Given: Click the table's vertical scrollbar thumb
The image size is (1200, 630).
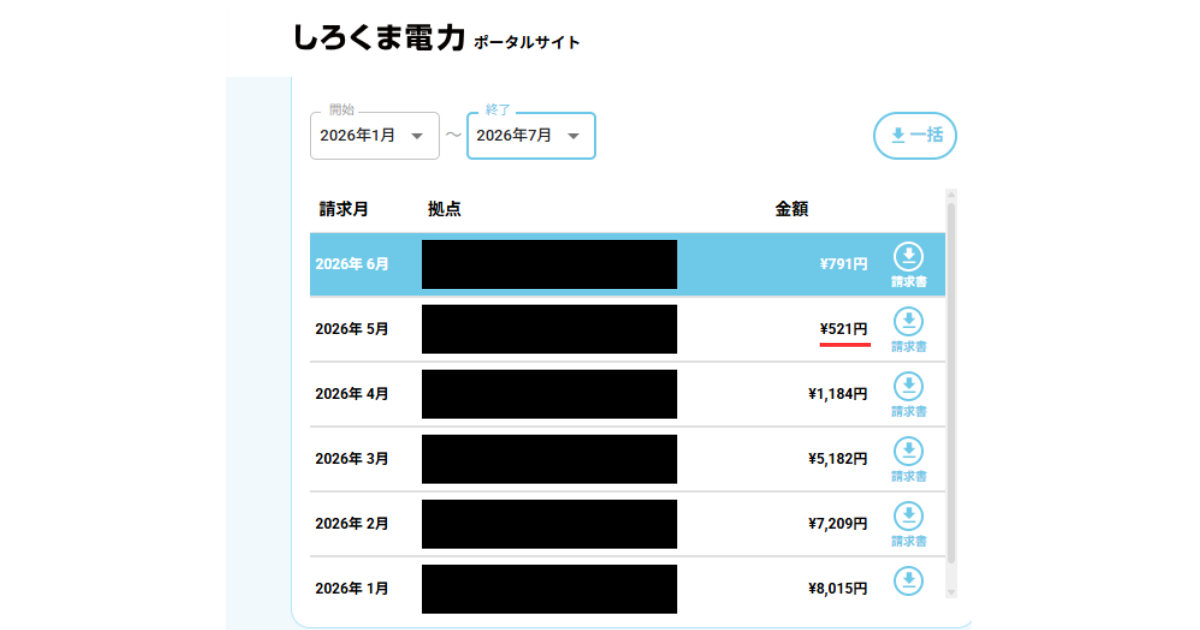Looking at the screenshot, I should pyautogui.click(x=951, y=383).
